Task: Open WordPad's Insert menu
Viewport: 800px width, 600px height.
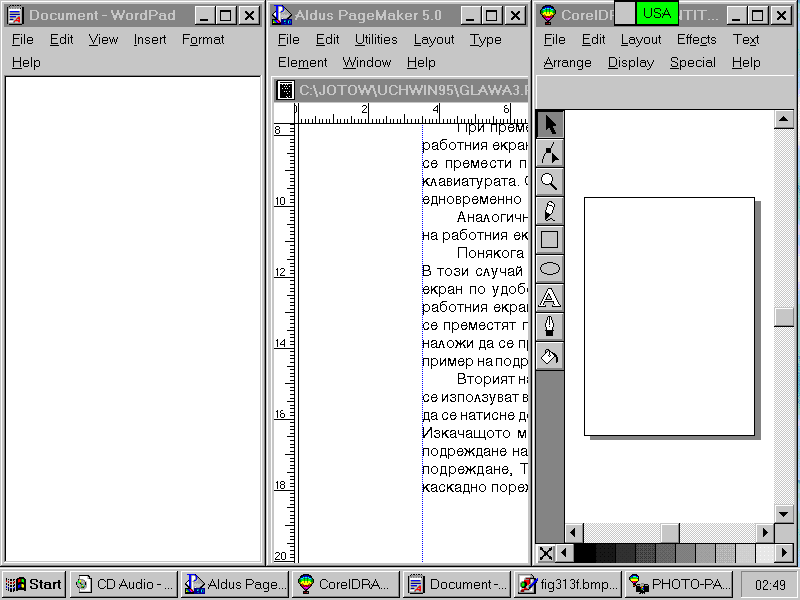Action: point(150,39)
